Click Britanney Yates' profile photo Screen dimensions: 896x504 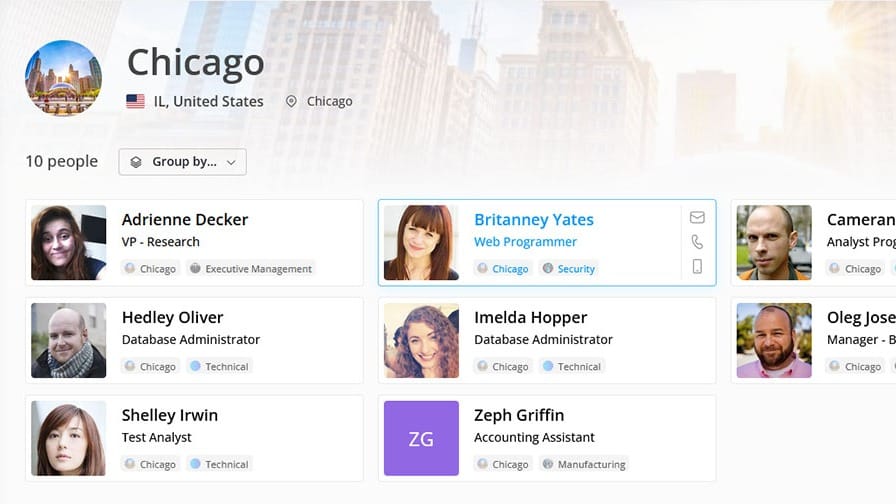[421, 242]
